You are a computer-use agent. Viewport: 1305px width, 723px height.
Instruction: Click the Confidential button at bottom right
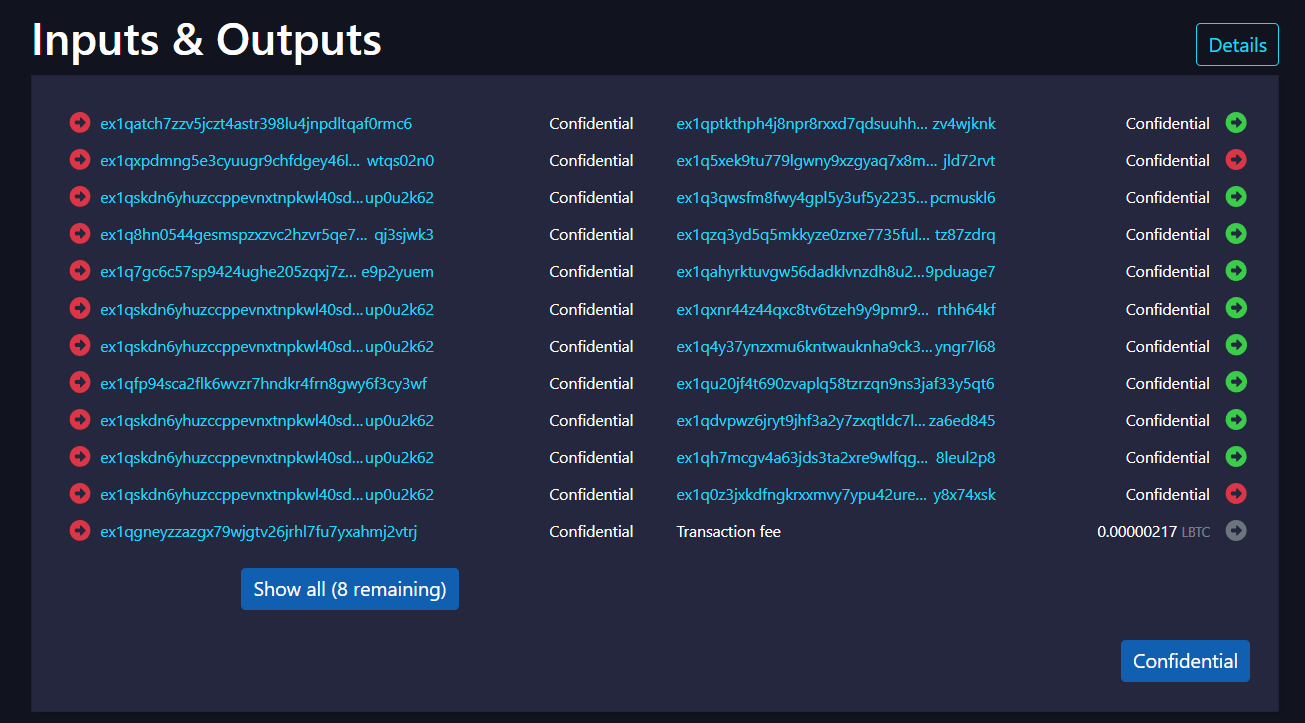tap(1185, 660)
